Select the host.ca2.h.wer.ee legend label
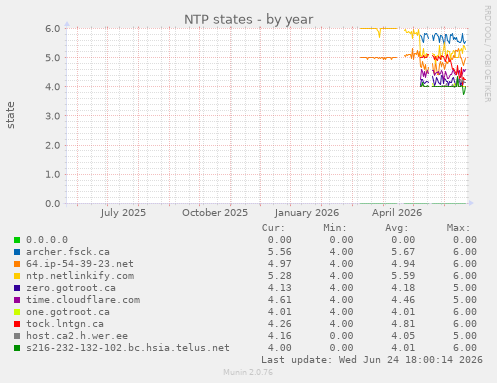Viewport: 497px width, 383px height. [x=77, y=336]
